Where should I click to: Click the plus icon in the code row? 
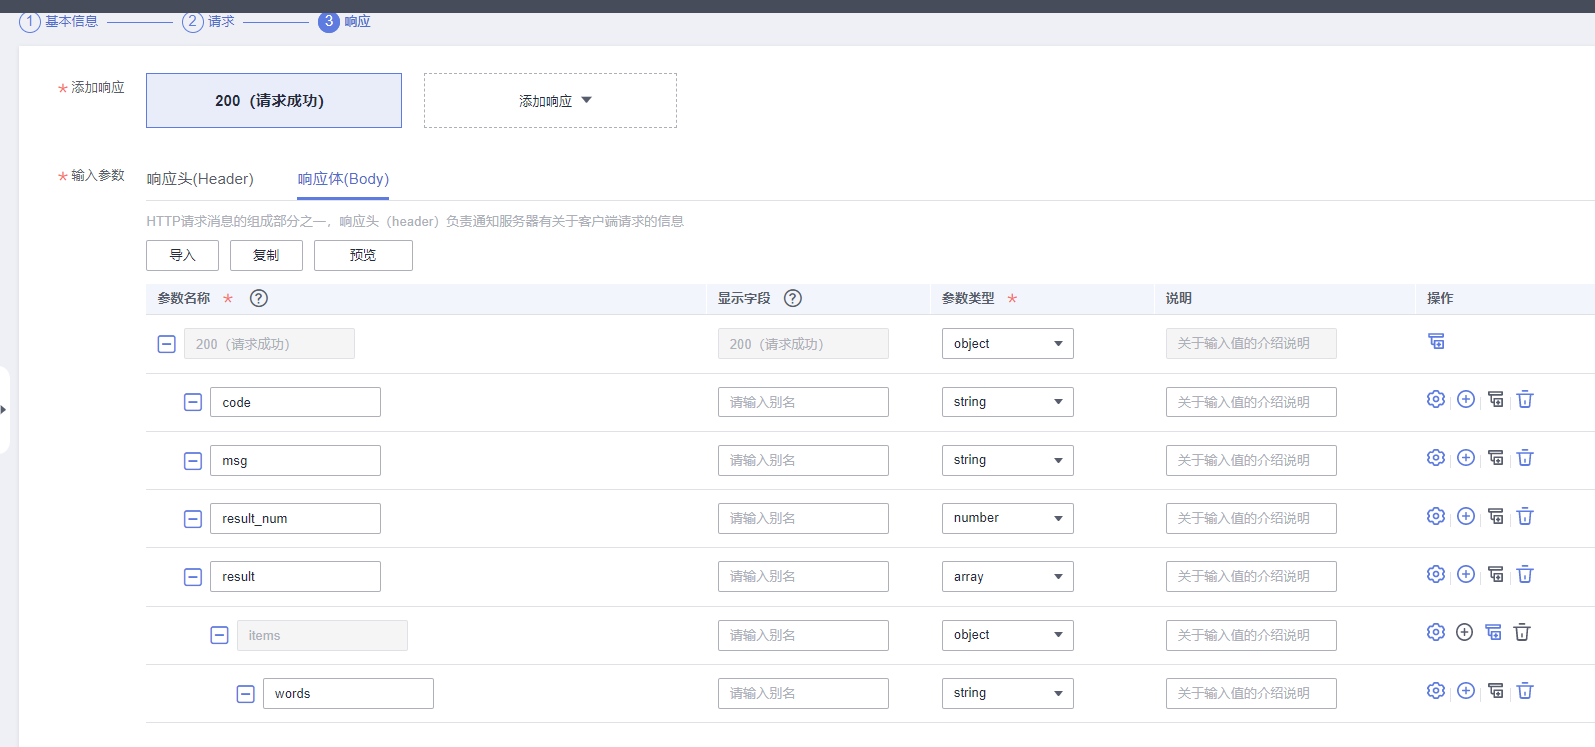(x=1466, y=400)
